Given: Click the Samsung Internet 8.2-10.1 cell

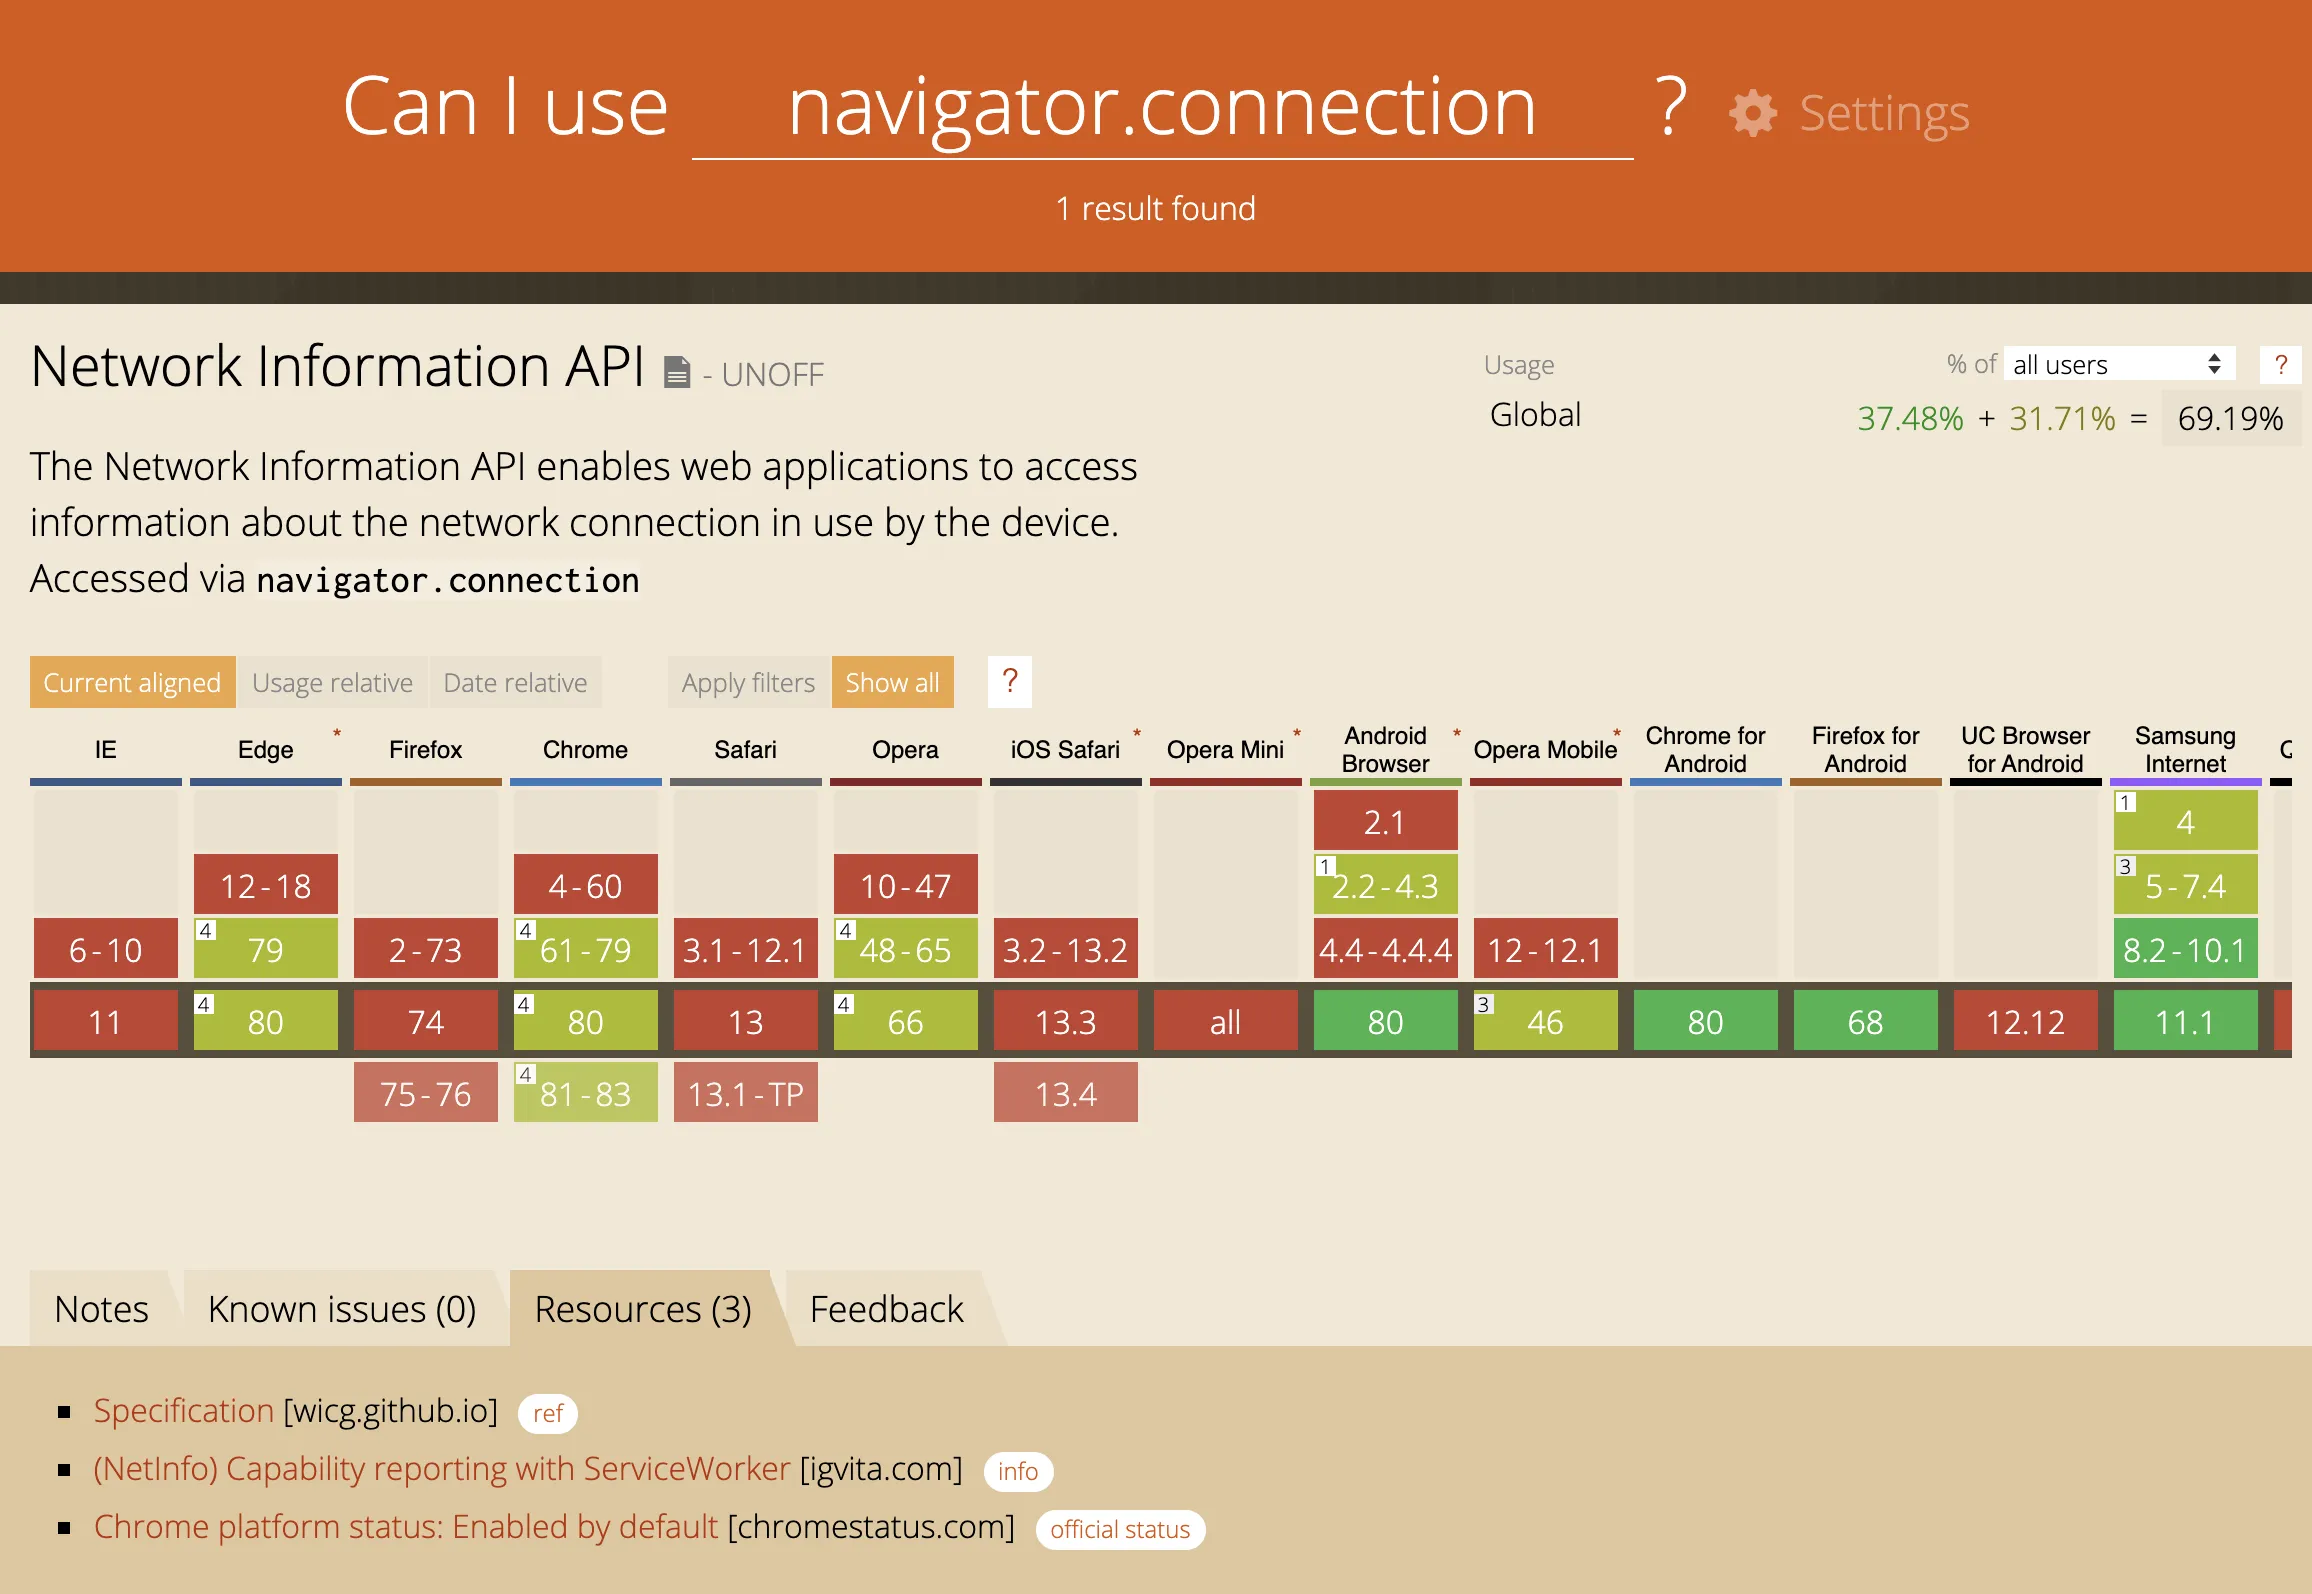Looking at the screenshot, I should (2186, 949).
